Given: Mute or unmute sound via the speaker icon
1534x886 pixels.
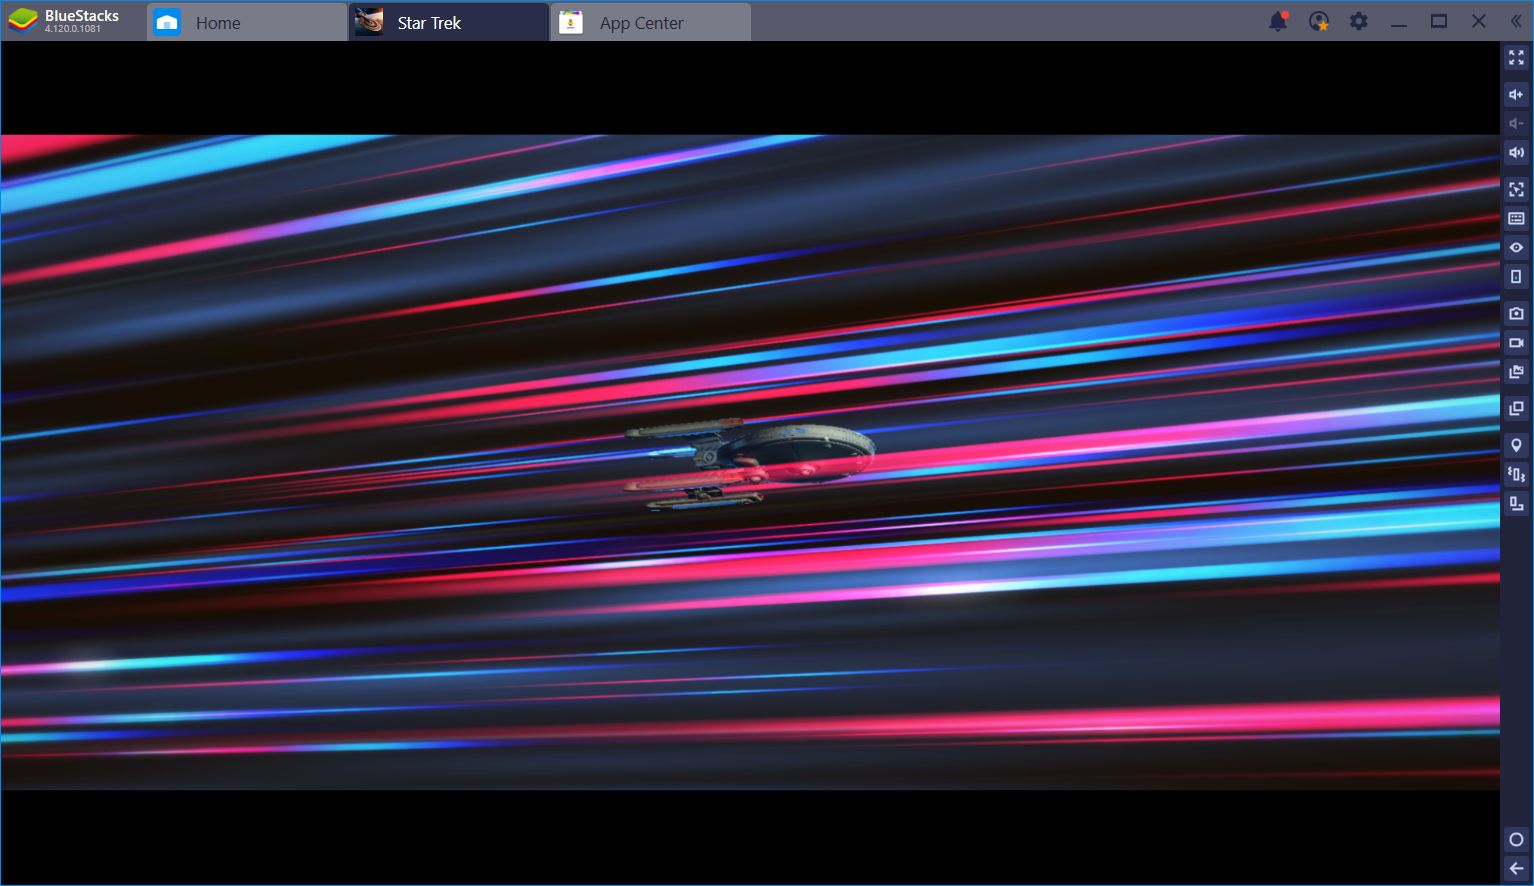Looking at the screenshot, I should click(1516, 152).
